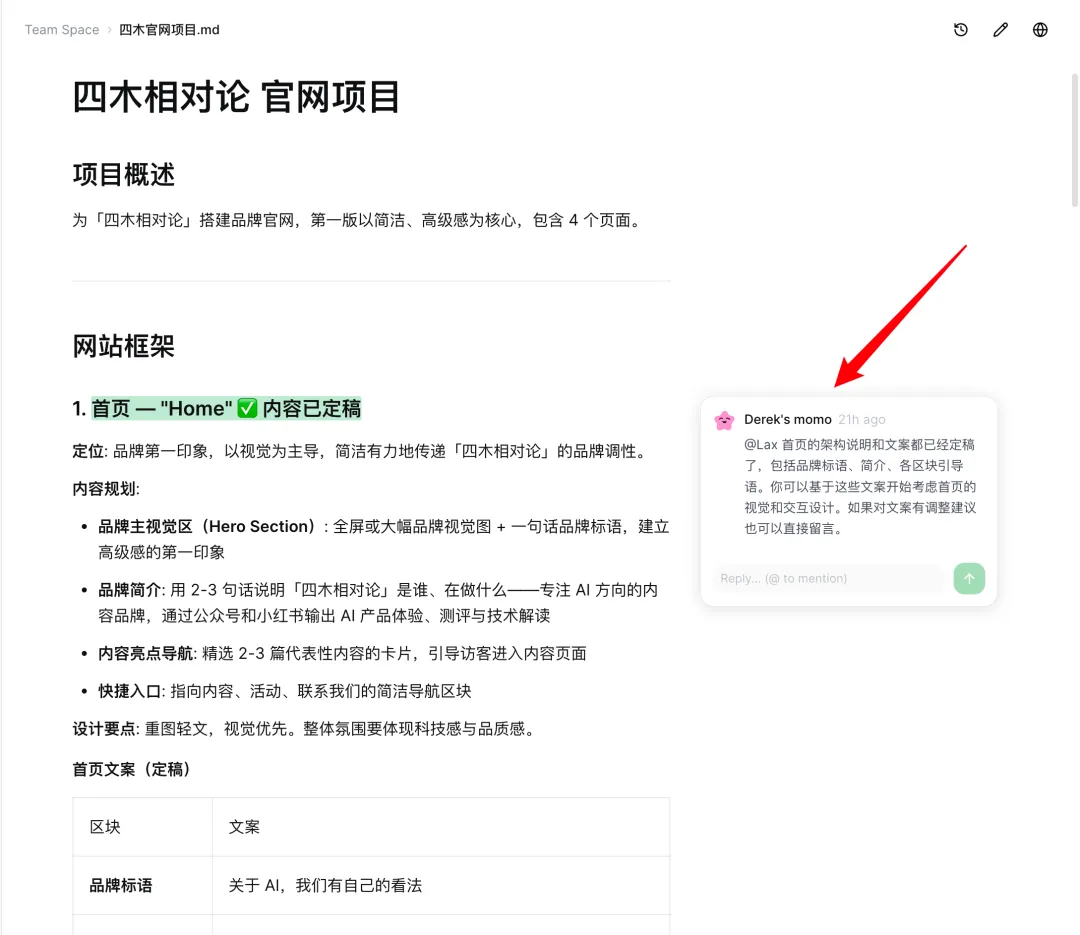Click Derek's momo star avatar
The image size is (1080, 935).
[724, 420]
